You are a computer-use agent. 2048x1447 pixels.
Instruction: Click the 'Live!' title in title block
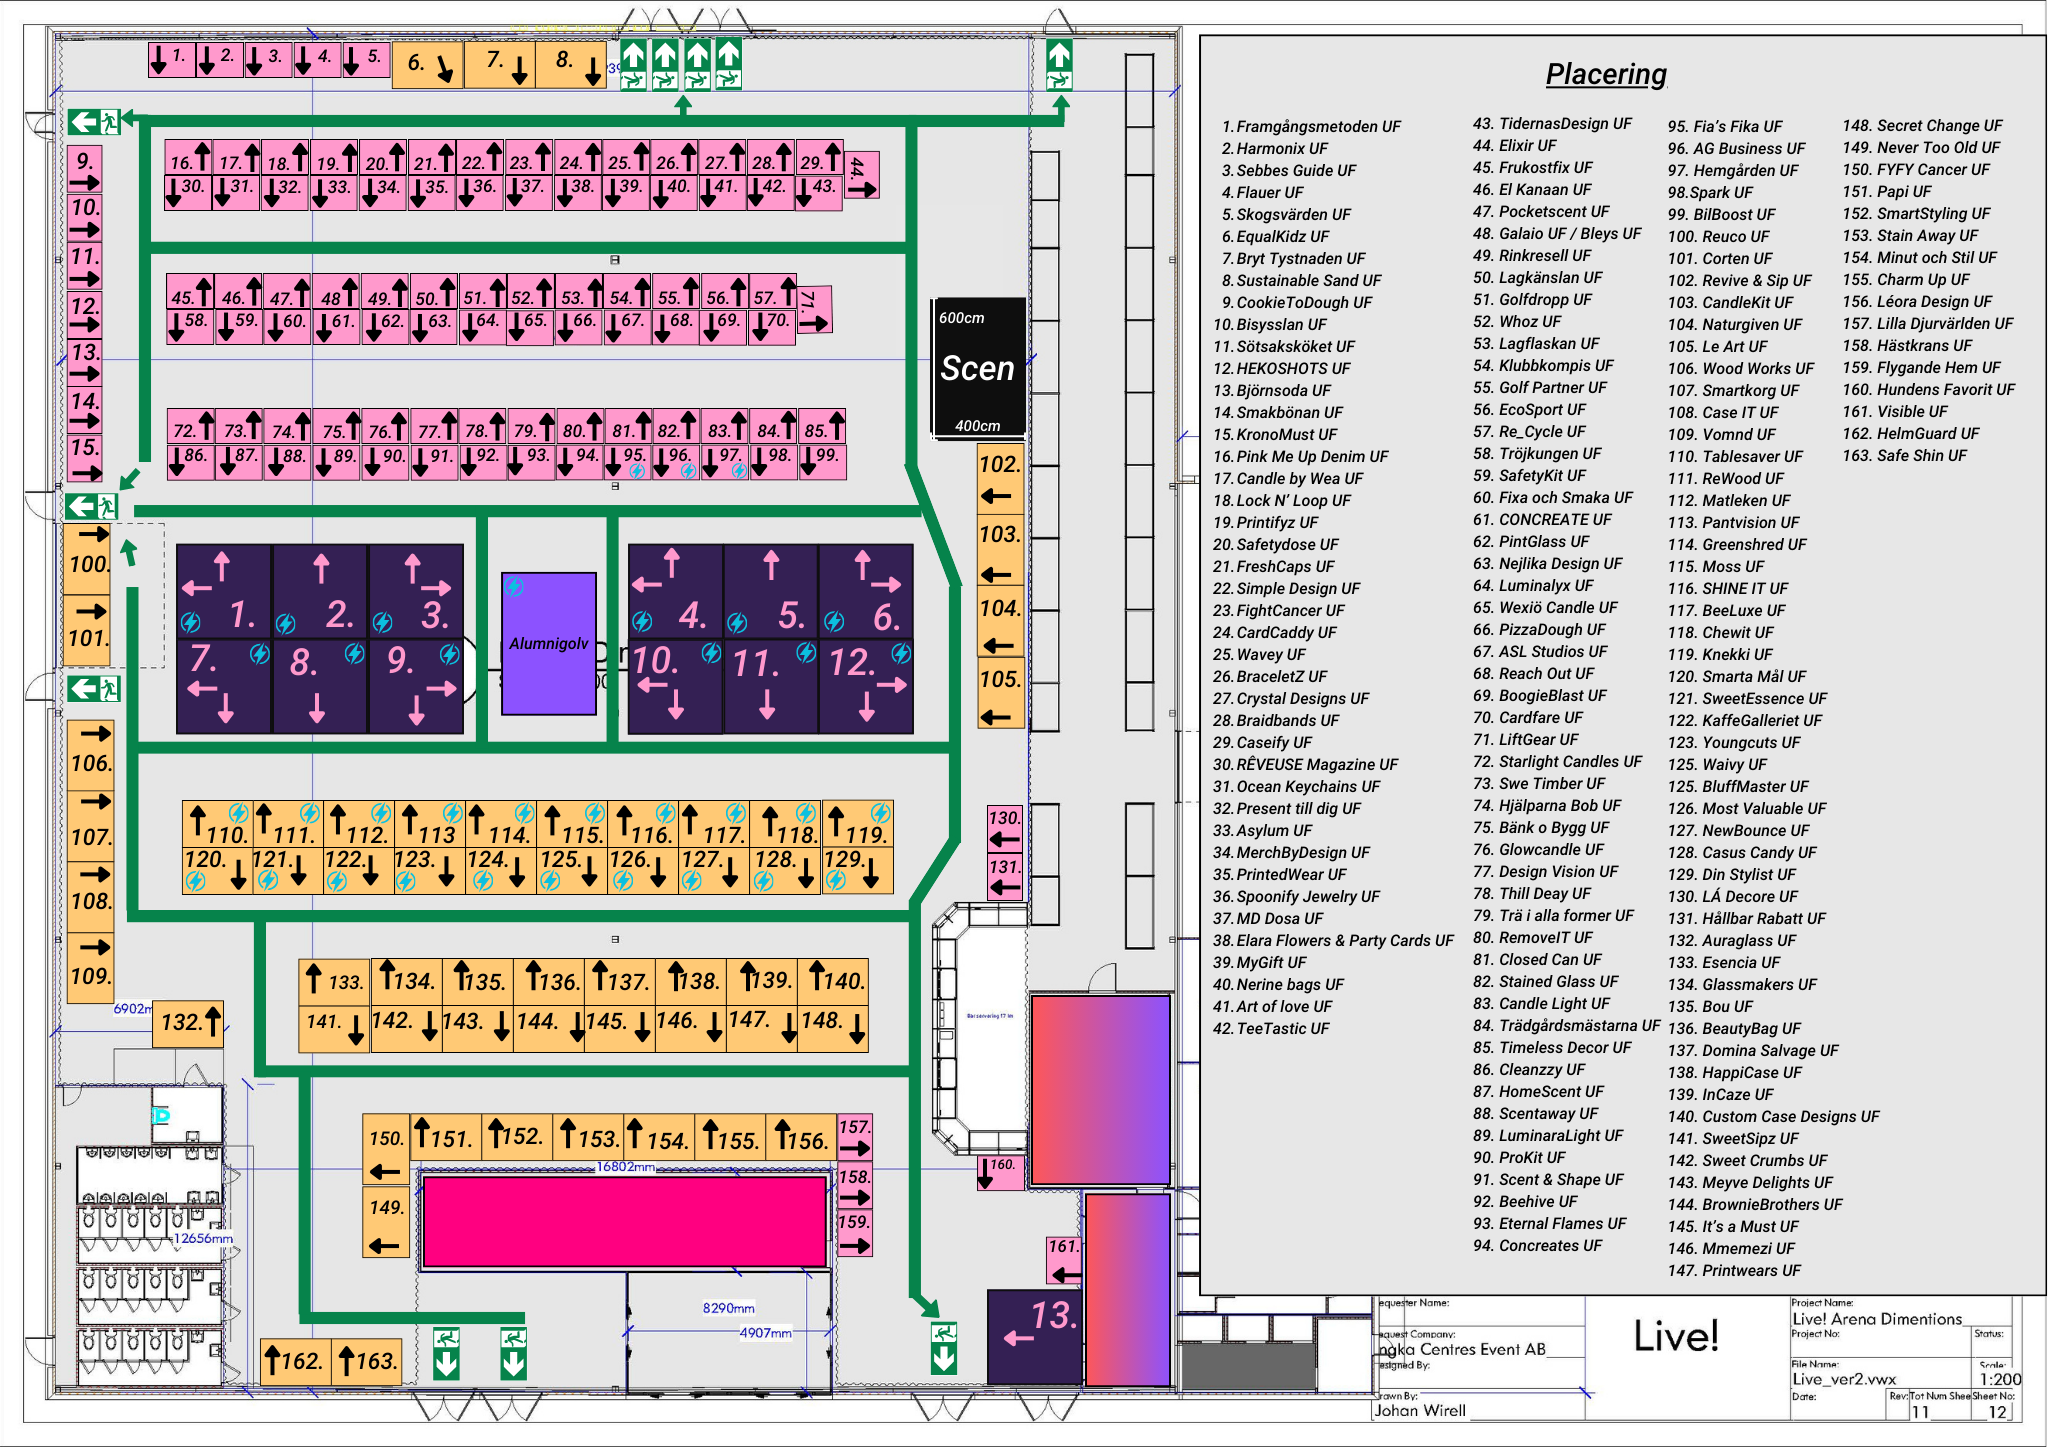coord(1676,1336)
